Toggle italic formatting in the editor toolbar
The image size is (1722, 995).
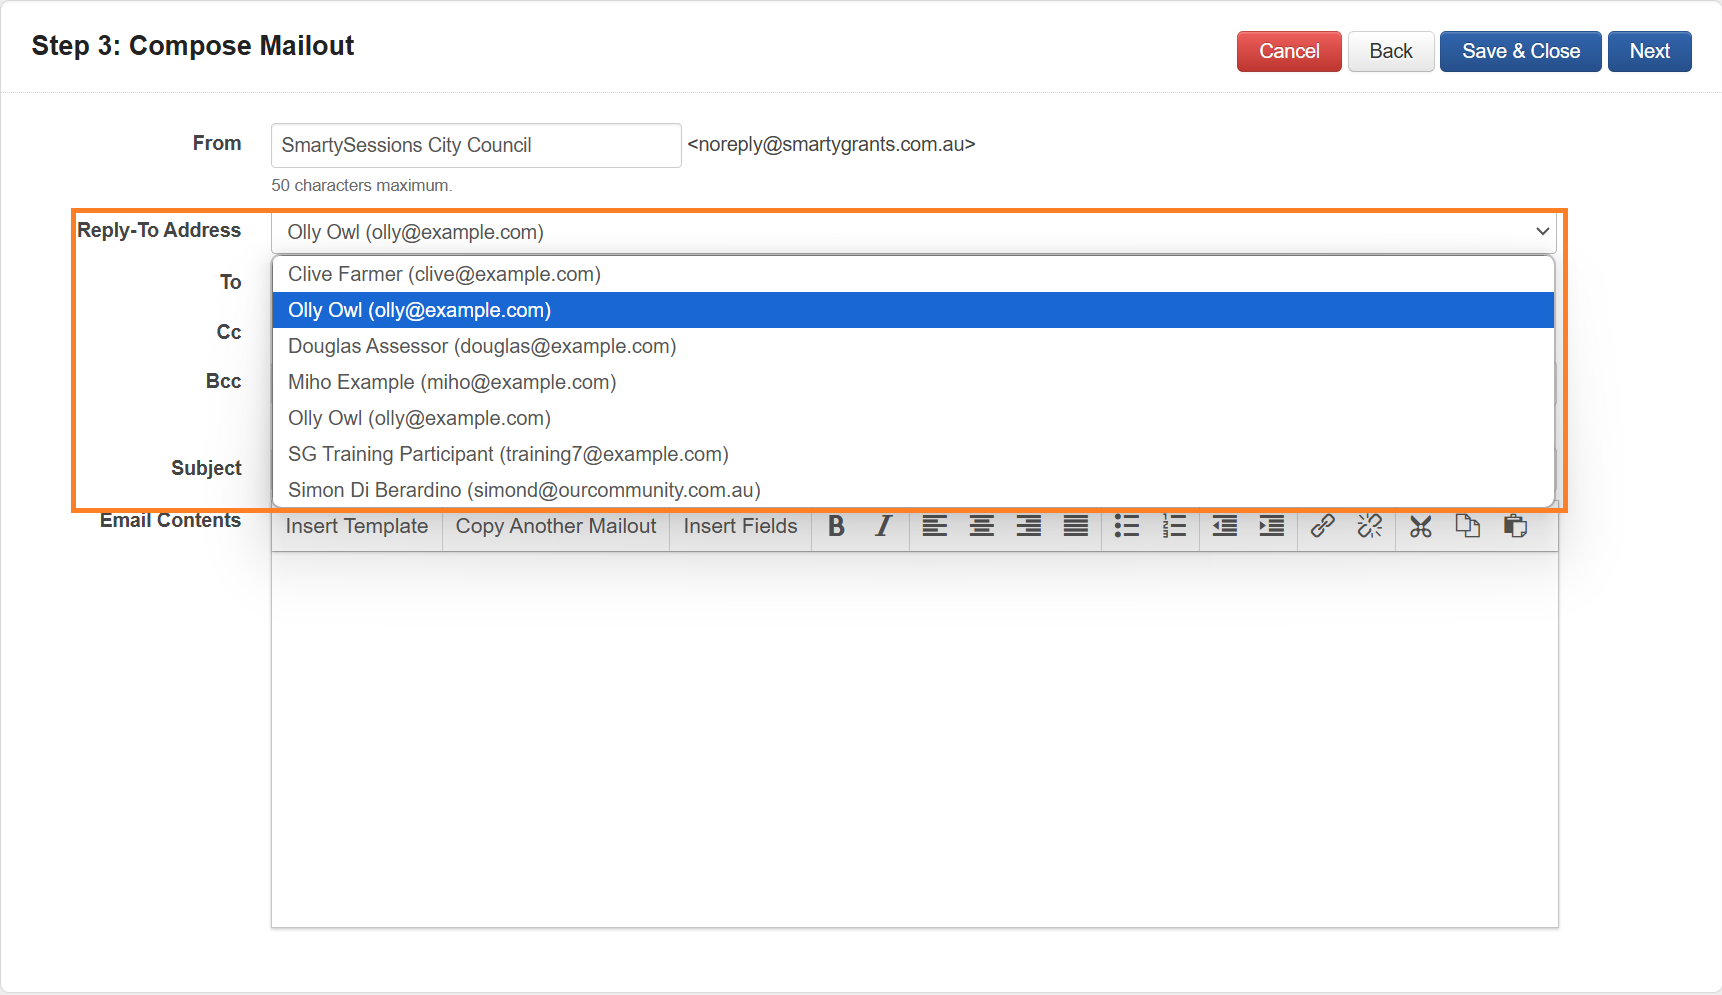[x=883, y=526]
